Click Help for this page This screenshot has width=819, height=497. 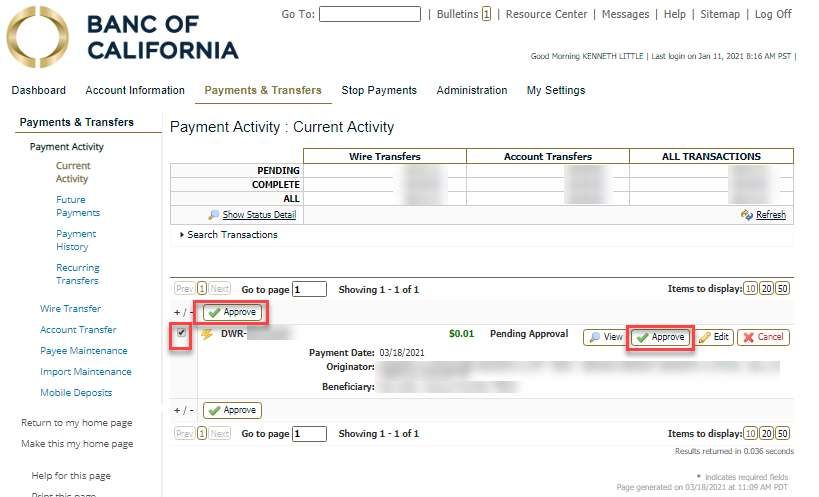click(x=71, y=476)
